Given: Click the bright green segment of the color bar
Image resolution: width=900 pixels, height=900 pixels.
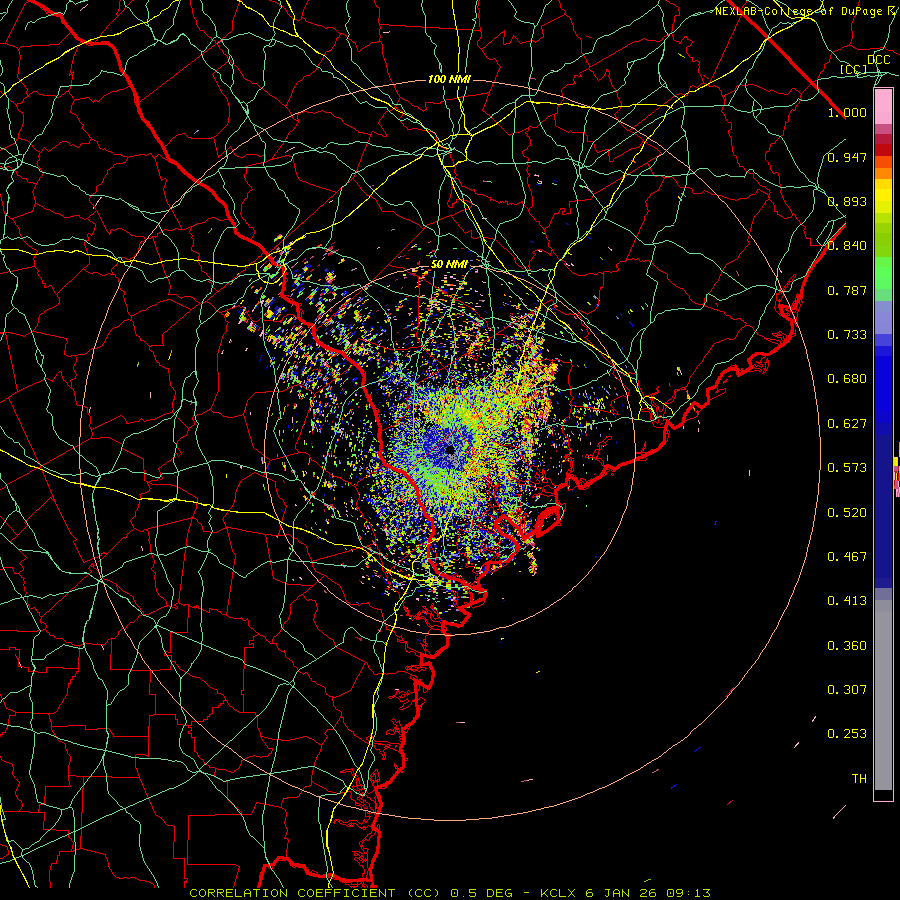Looking at the screenshot, I should (x=883, y=273).
